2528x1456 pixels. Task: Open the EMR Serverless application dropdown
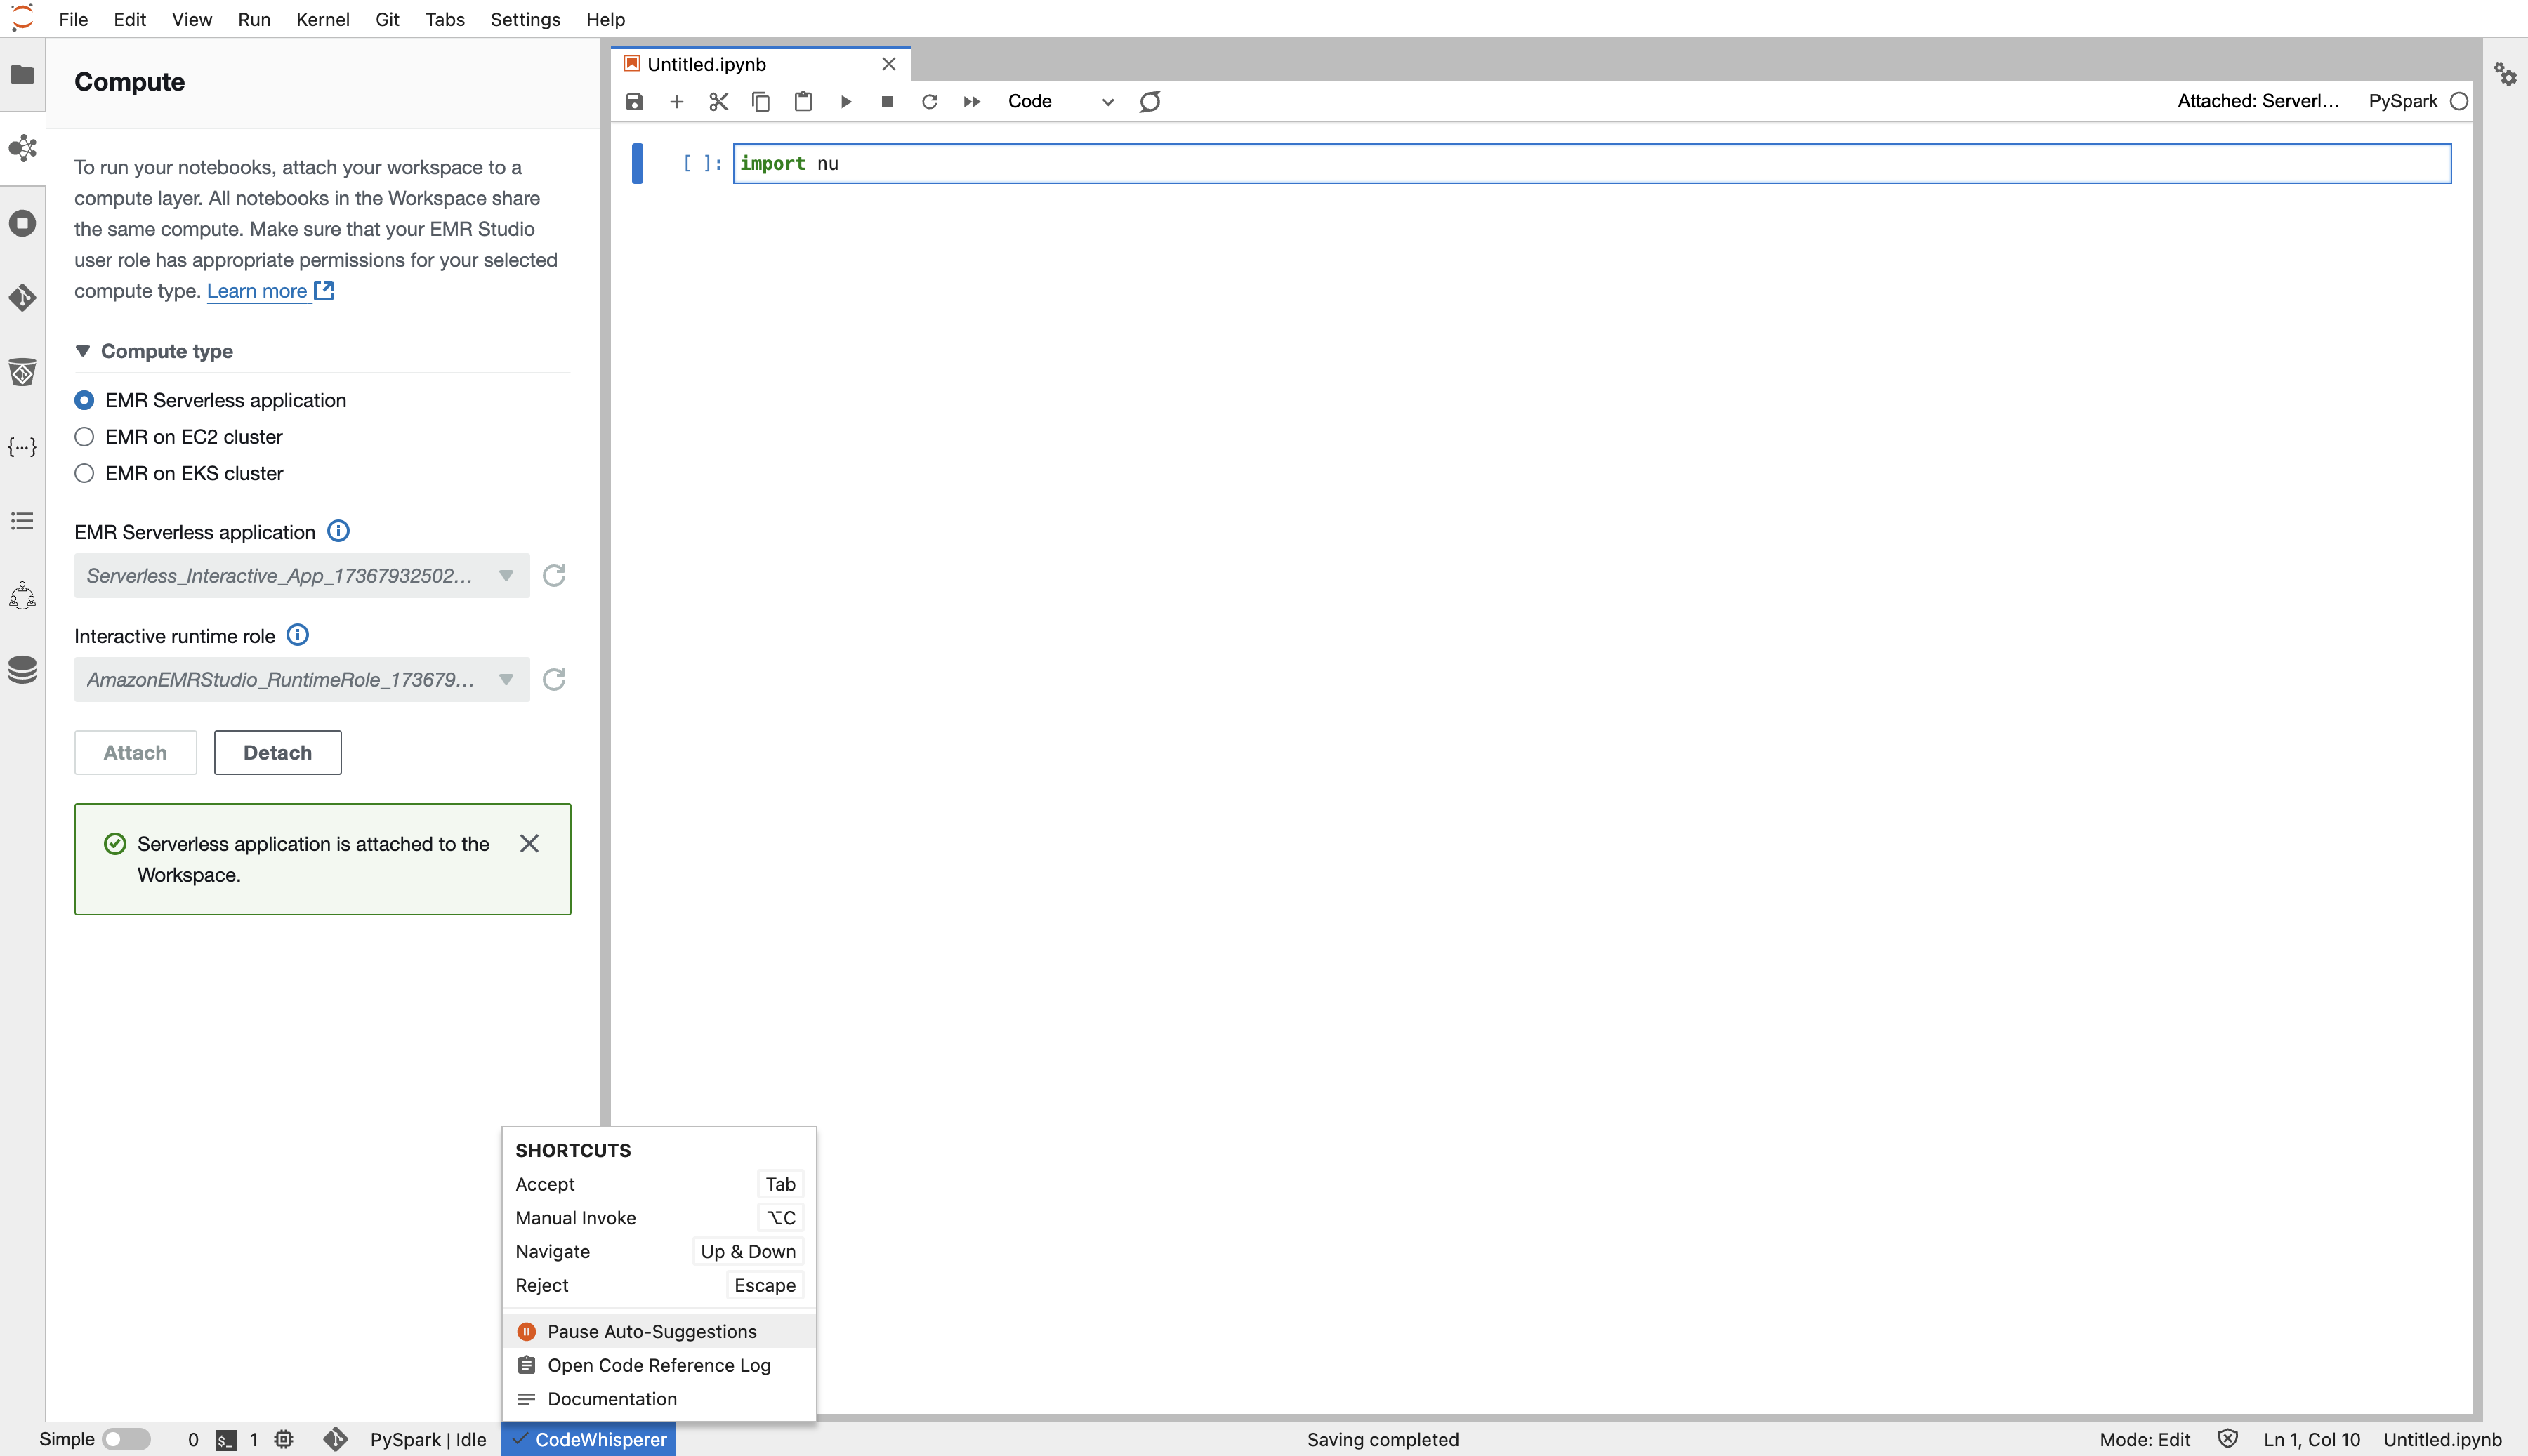(301, 576)
